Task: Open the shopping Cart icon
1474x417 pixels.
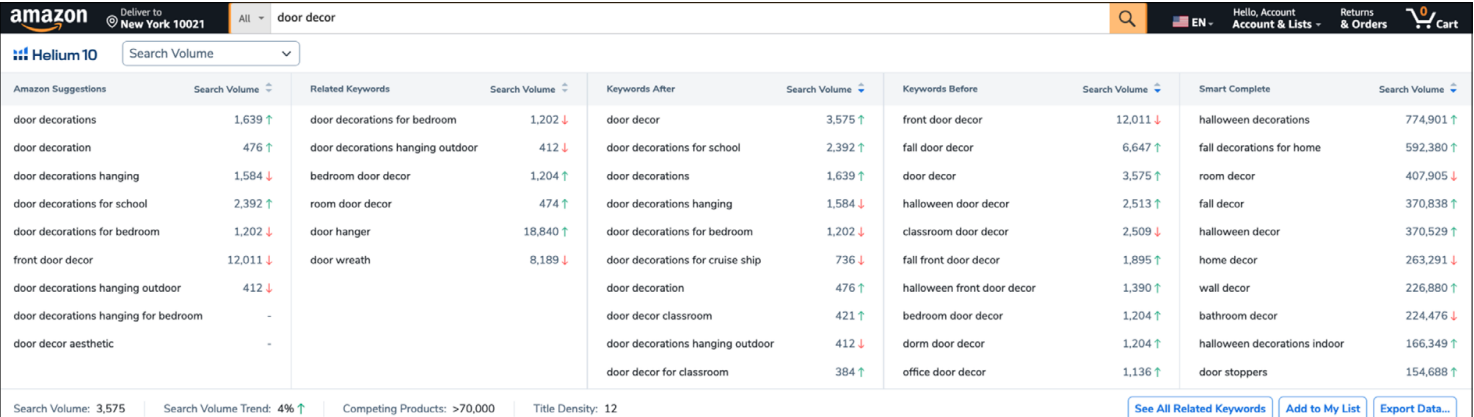Action: tap(1432, 18)
